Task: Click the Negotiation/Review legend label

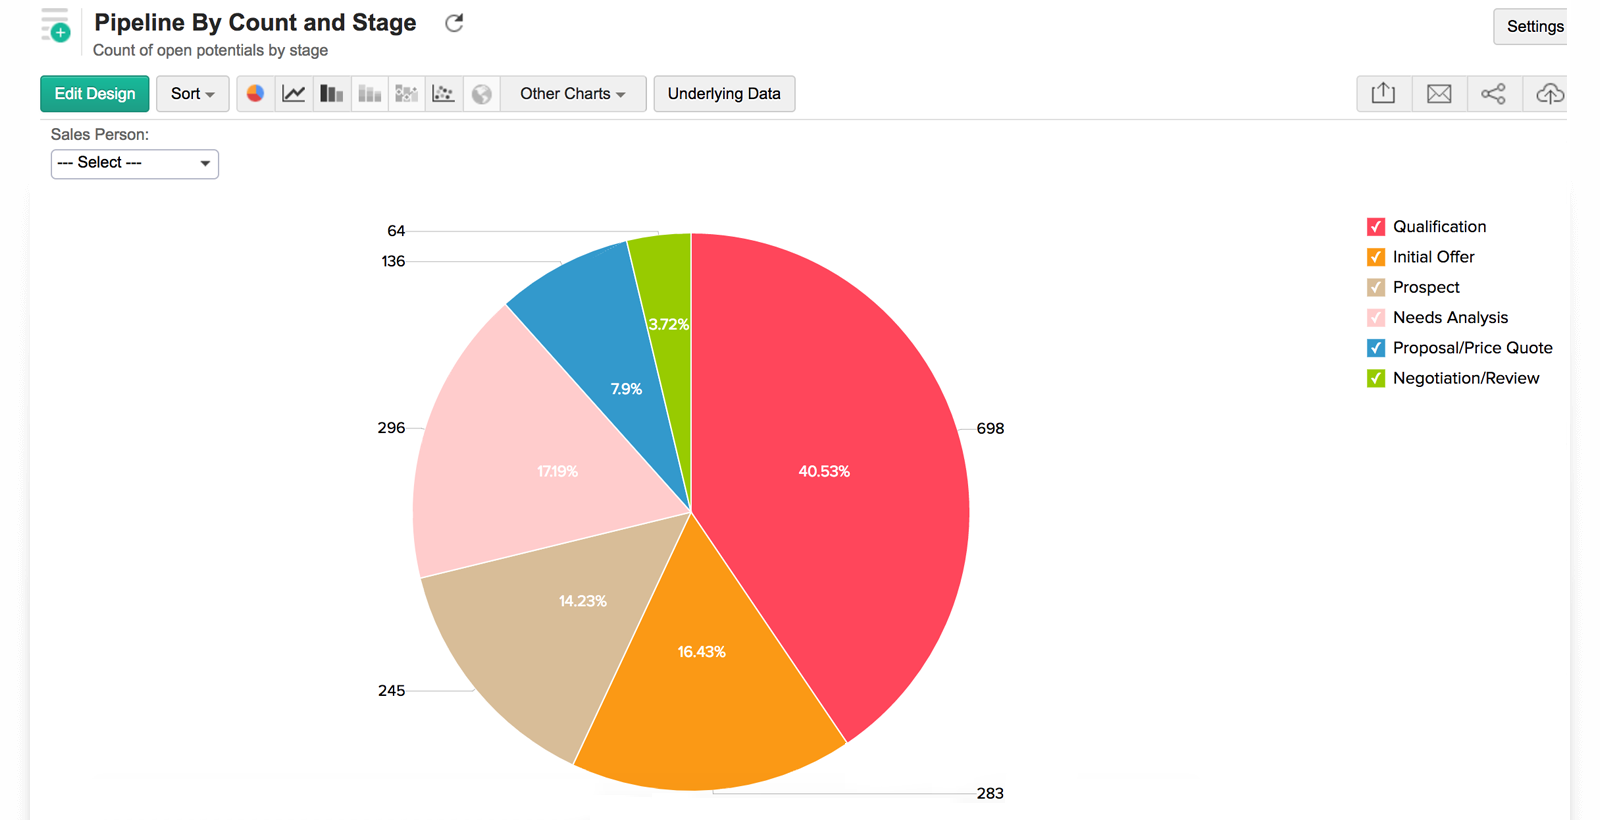Action: [1466, 378]
